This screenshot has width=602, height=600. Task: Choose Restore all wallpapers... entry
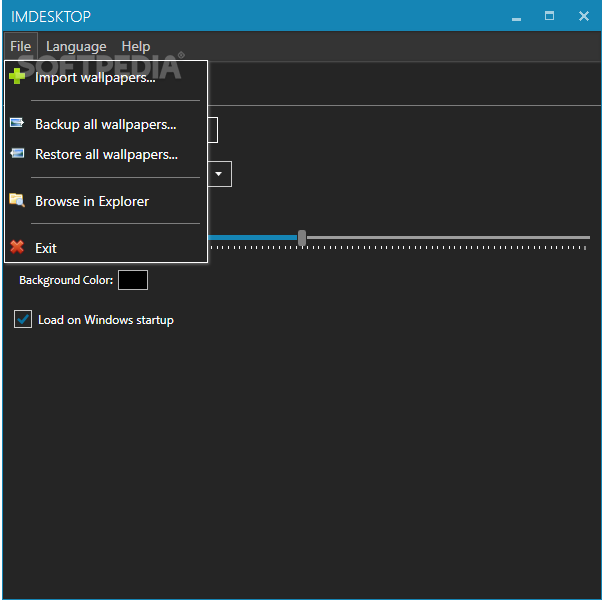tap(106, 154)
